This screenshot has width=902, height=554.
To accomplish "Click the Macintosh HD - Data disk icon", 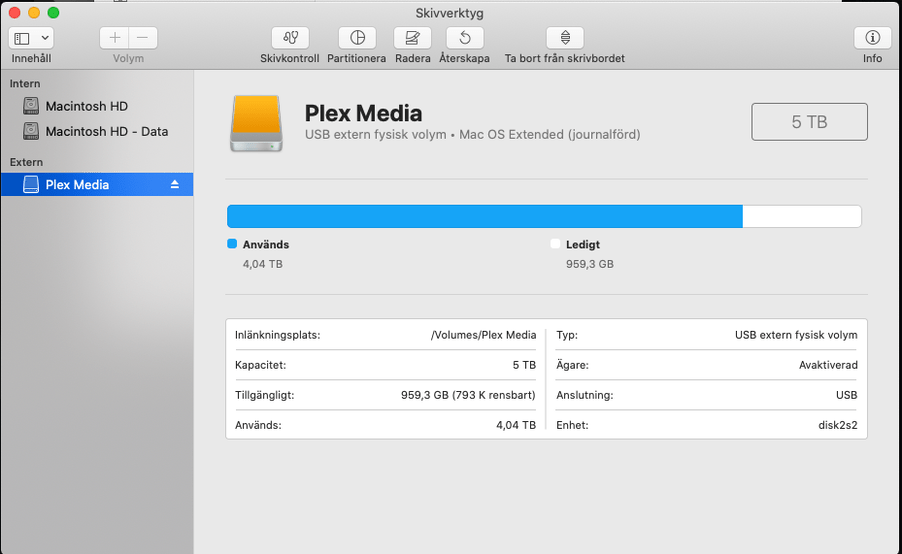I will tap(31, 131).
